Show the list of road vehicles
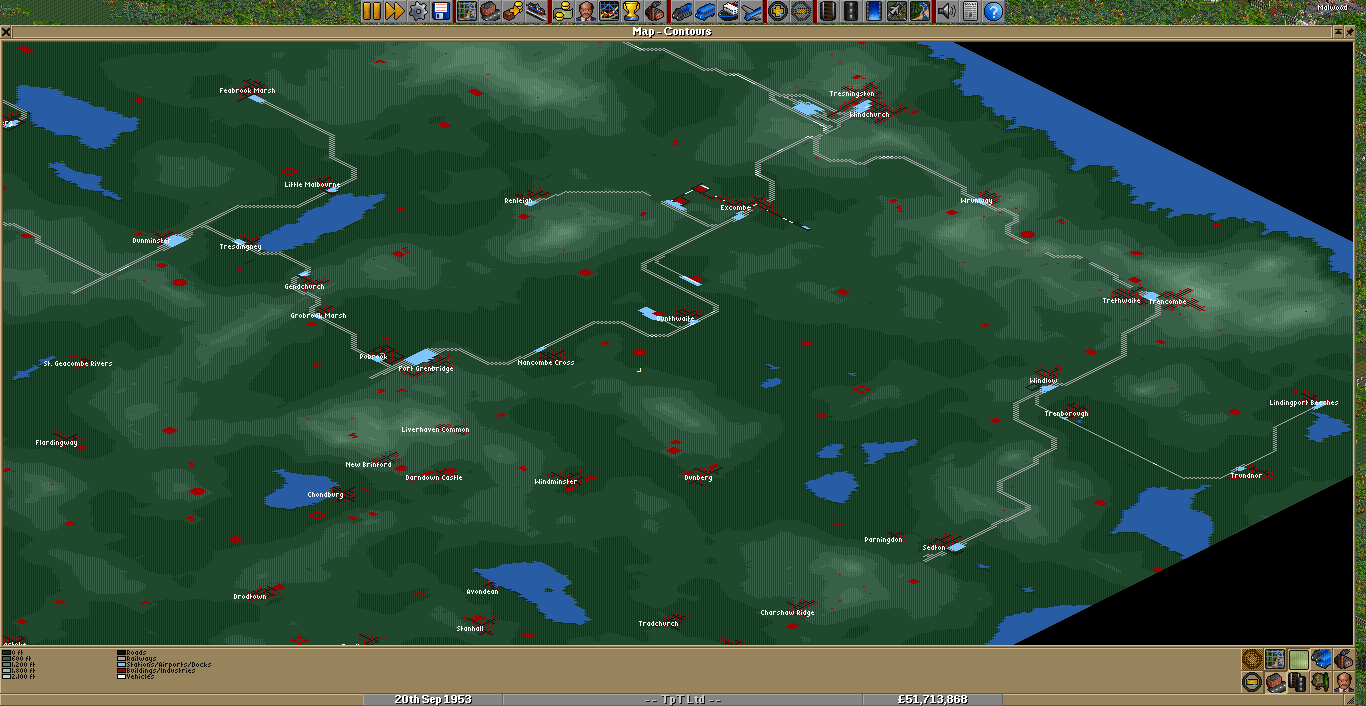The width and height of the screenshot is (1366, 706). [x=707, y=12]
